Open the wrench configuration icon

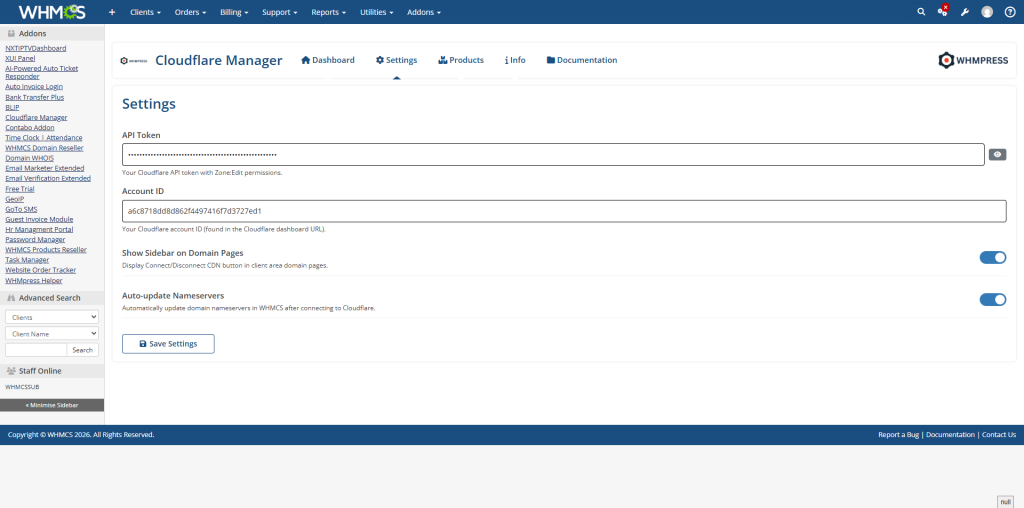click(964, 12)
